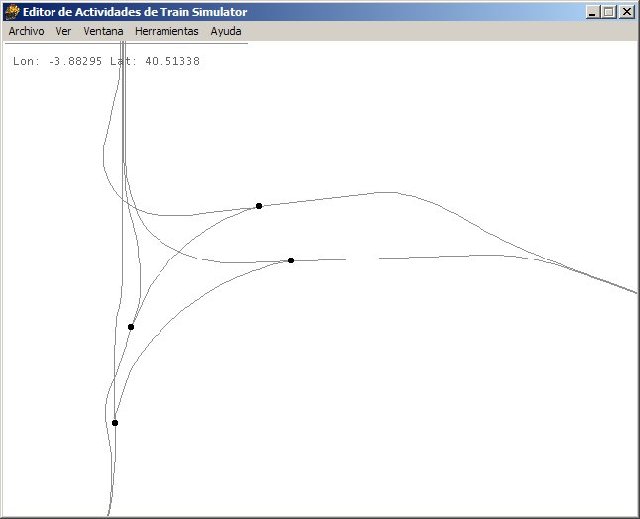Screen dimensions: 640x519
Task: Click the peak of the upper curved track
Action: pos(380,192)
